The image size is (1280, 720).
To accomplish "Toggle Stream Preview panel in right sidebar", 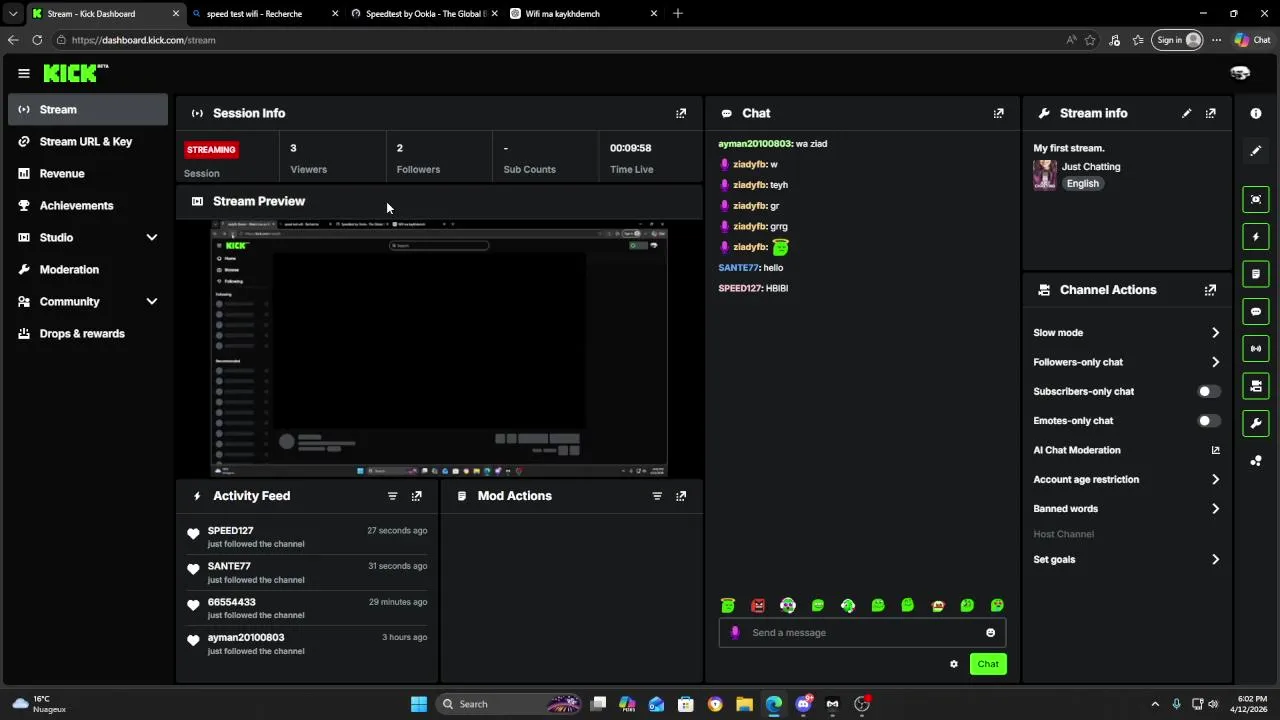I will click(x=1256, y=199).
